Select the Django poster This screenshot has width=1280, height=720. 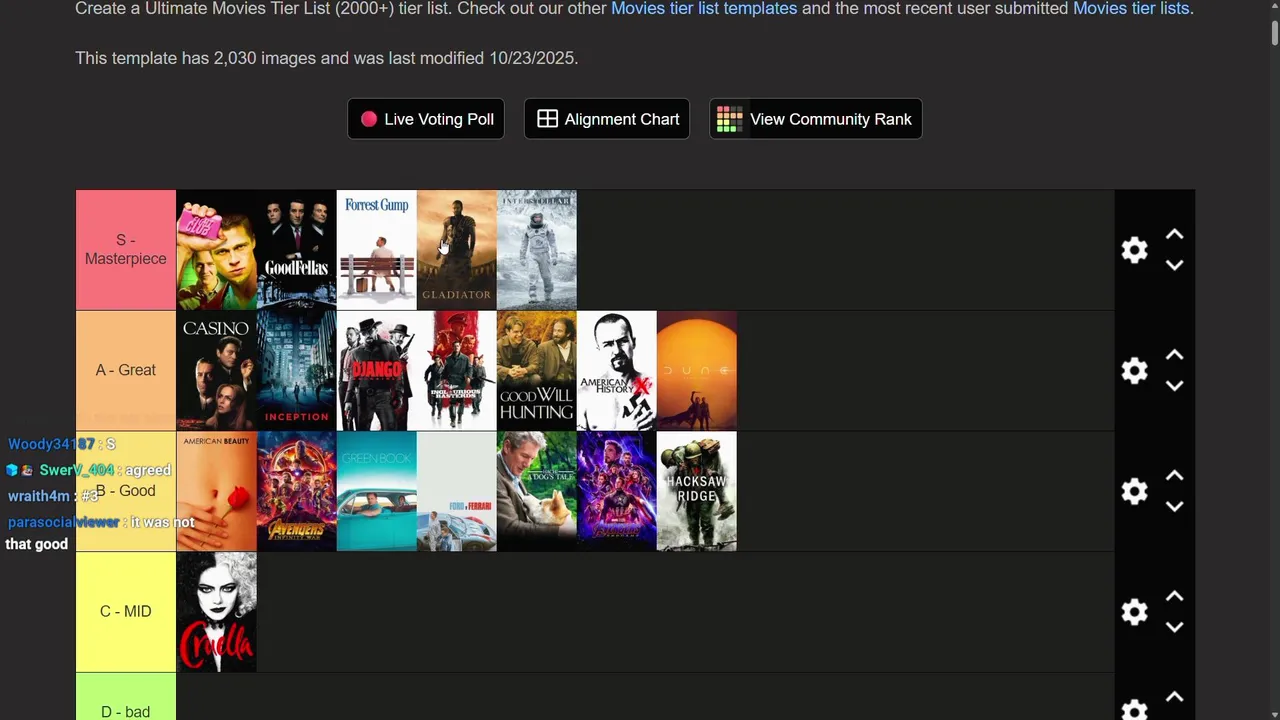coord(376,371)
